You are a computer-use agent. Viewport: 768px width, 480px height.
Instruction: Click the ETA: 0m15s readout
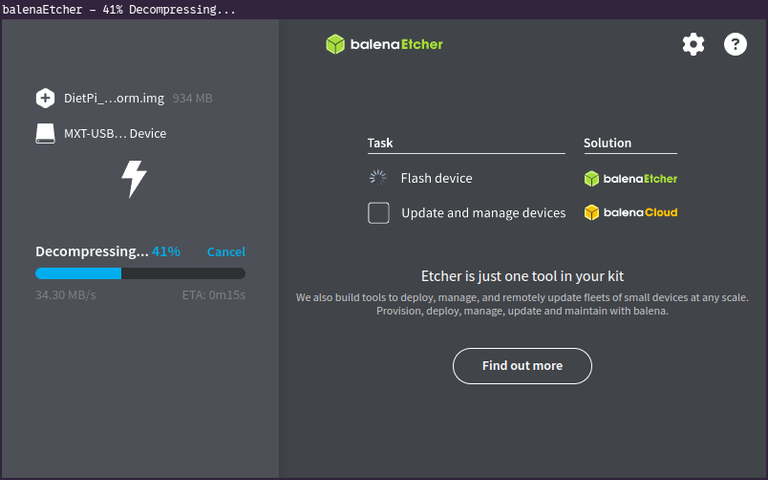click(x=214, y=295)
